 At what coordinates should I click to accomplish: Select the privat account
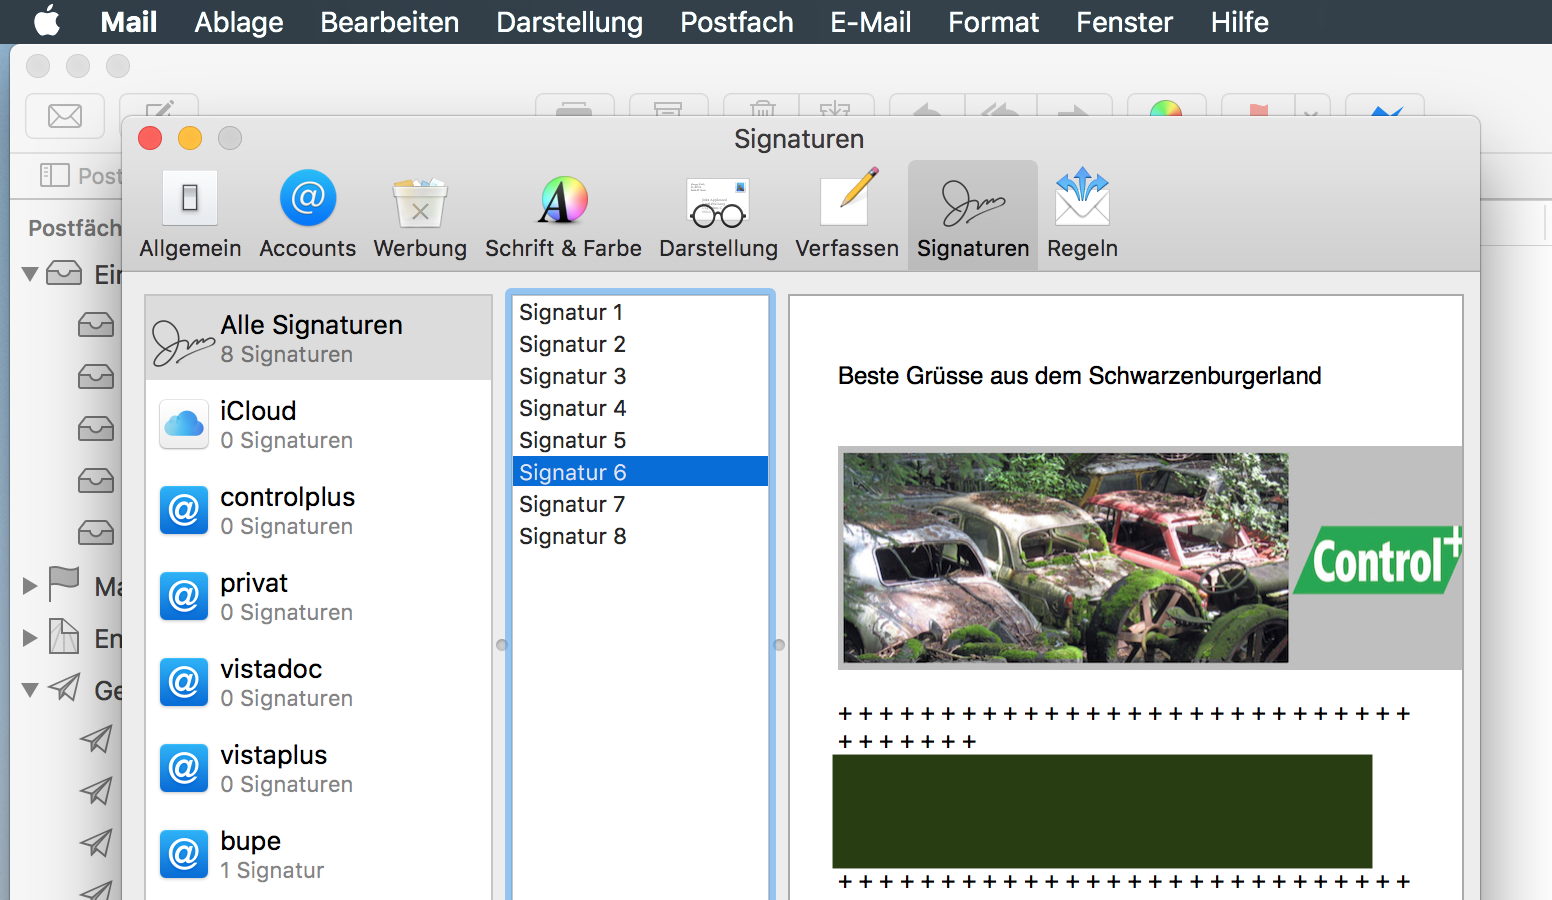click(319, 596)
